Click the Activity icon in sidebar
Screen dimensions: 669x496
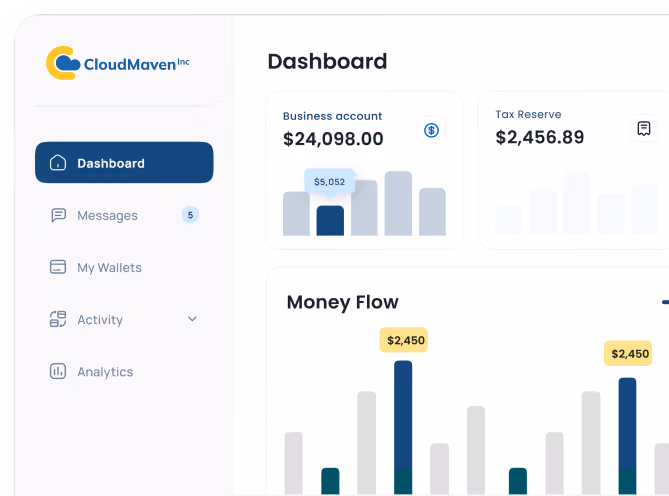pyautogui.click(x=58, y=319)
